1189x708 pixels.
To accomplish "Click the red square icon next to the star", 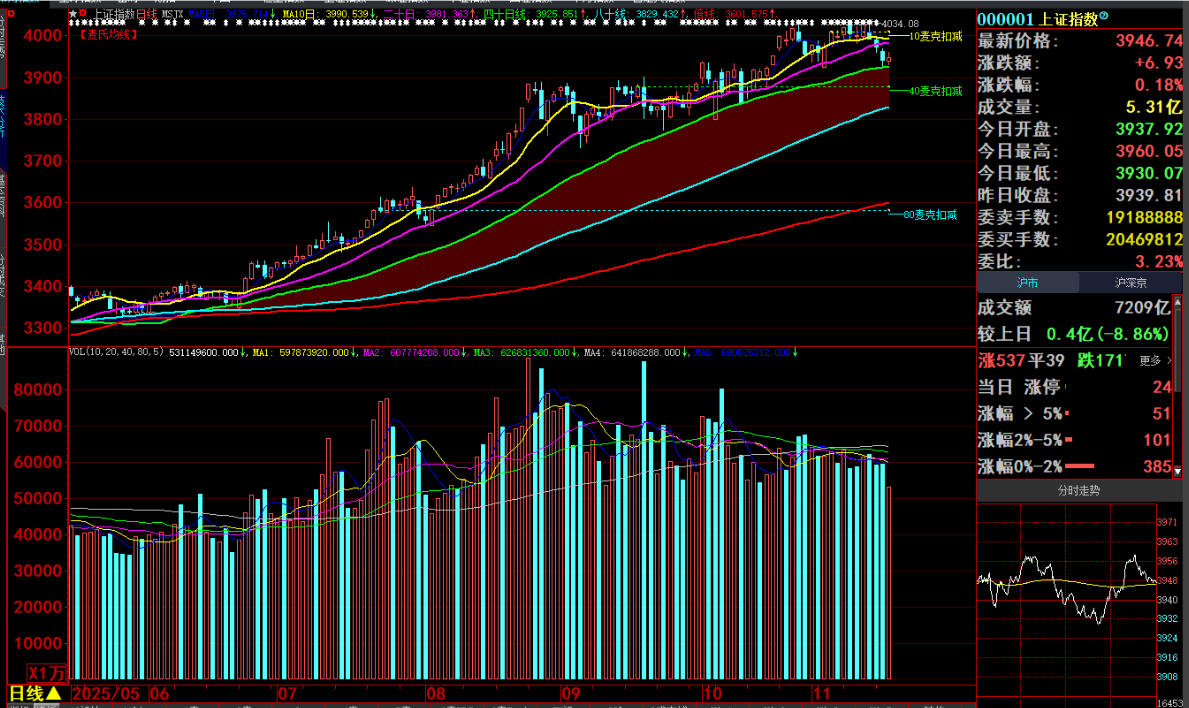I will 83,14.
